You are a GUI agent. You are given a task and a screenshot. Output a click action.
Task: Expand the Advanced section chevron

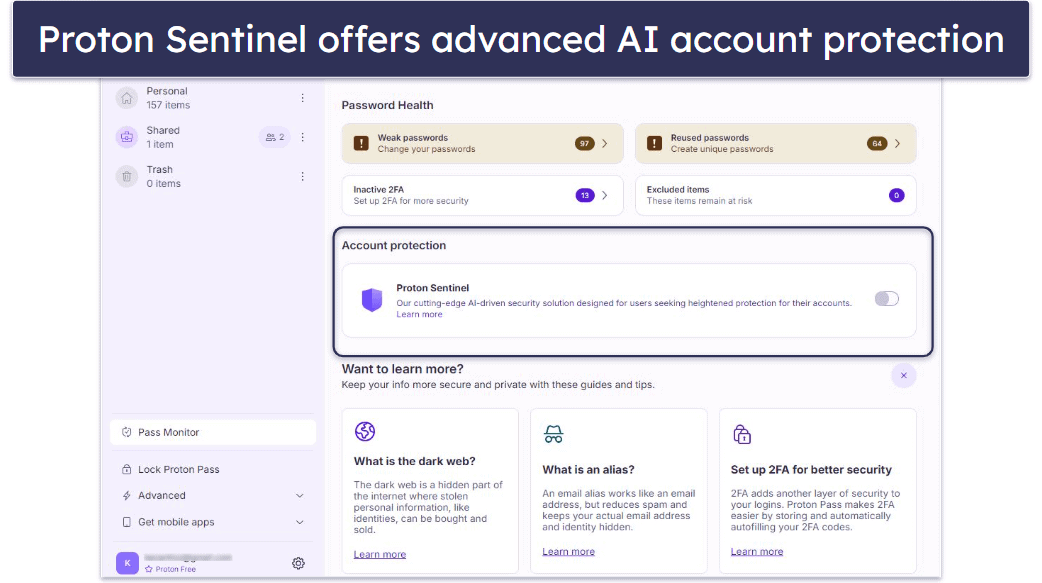click(x=300, y=496)
